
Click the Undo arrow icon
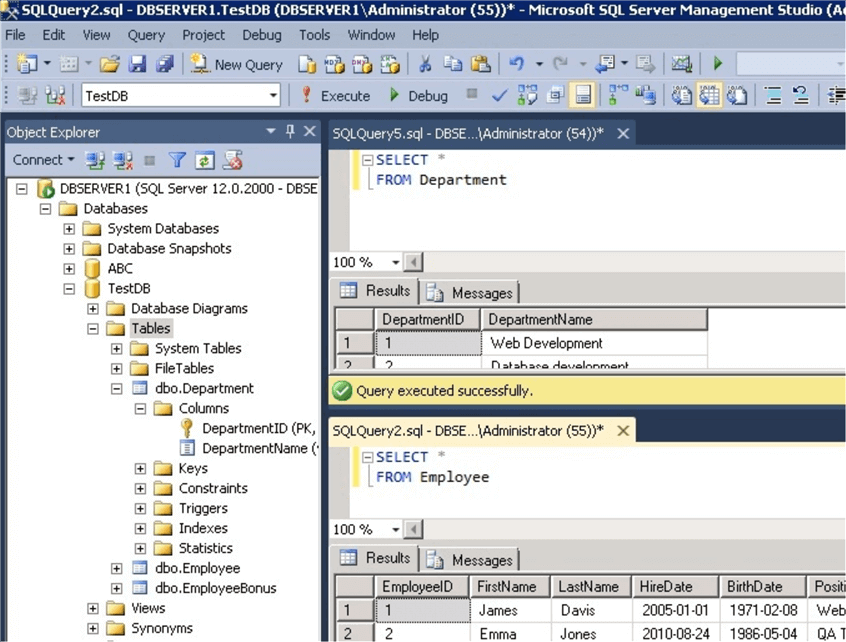[516, 64]
